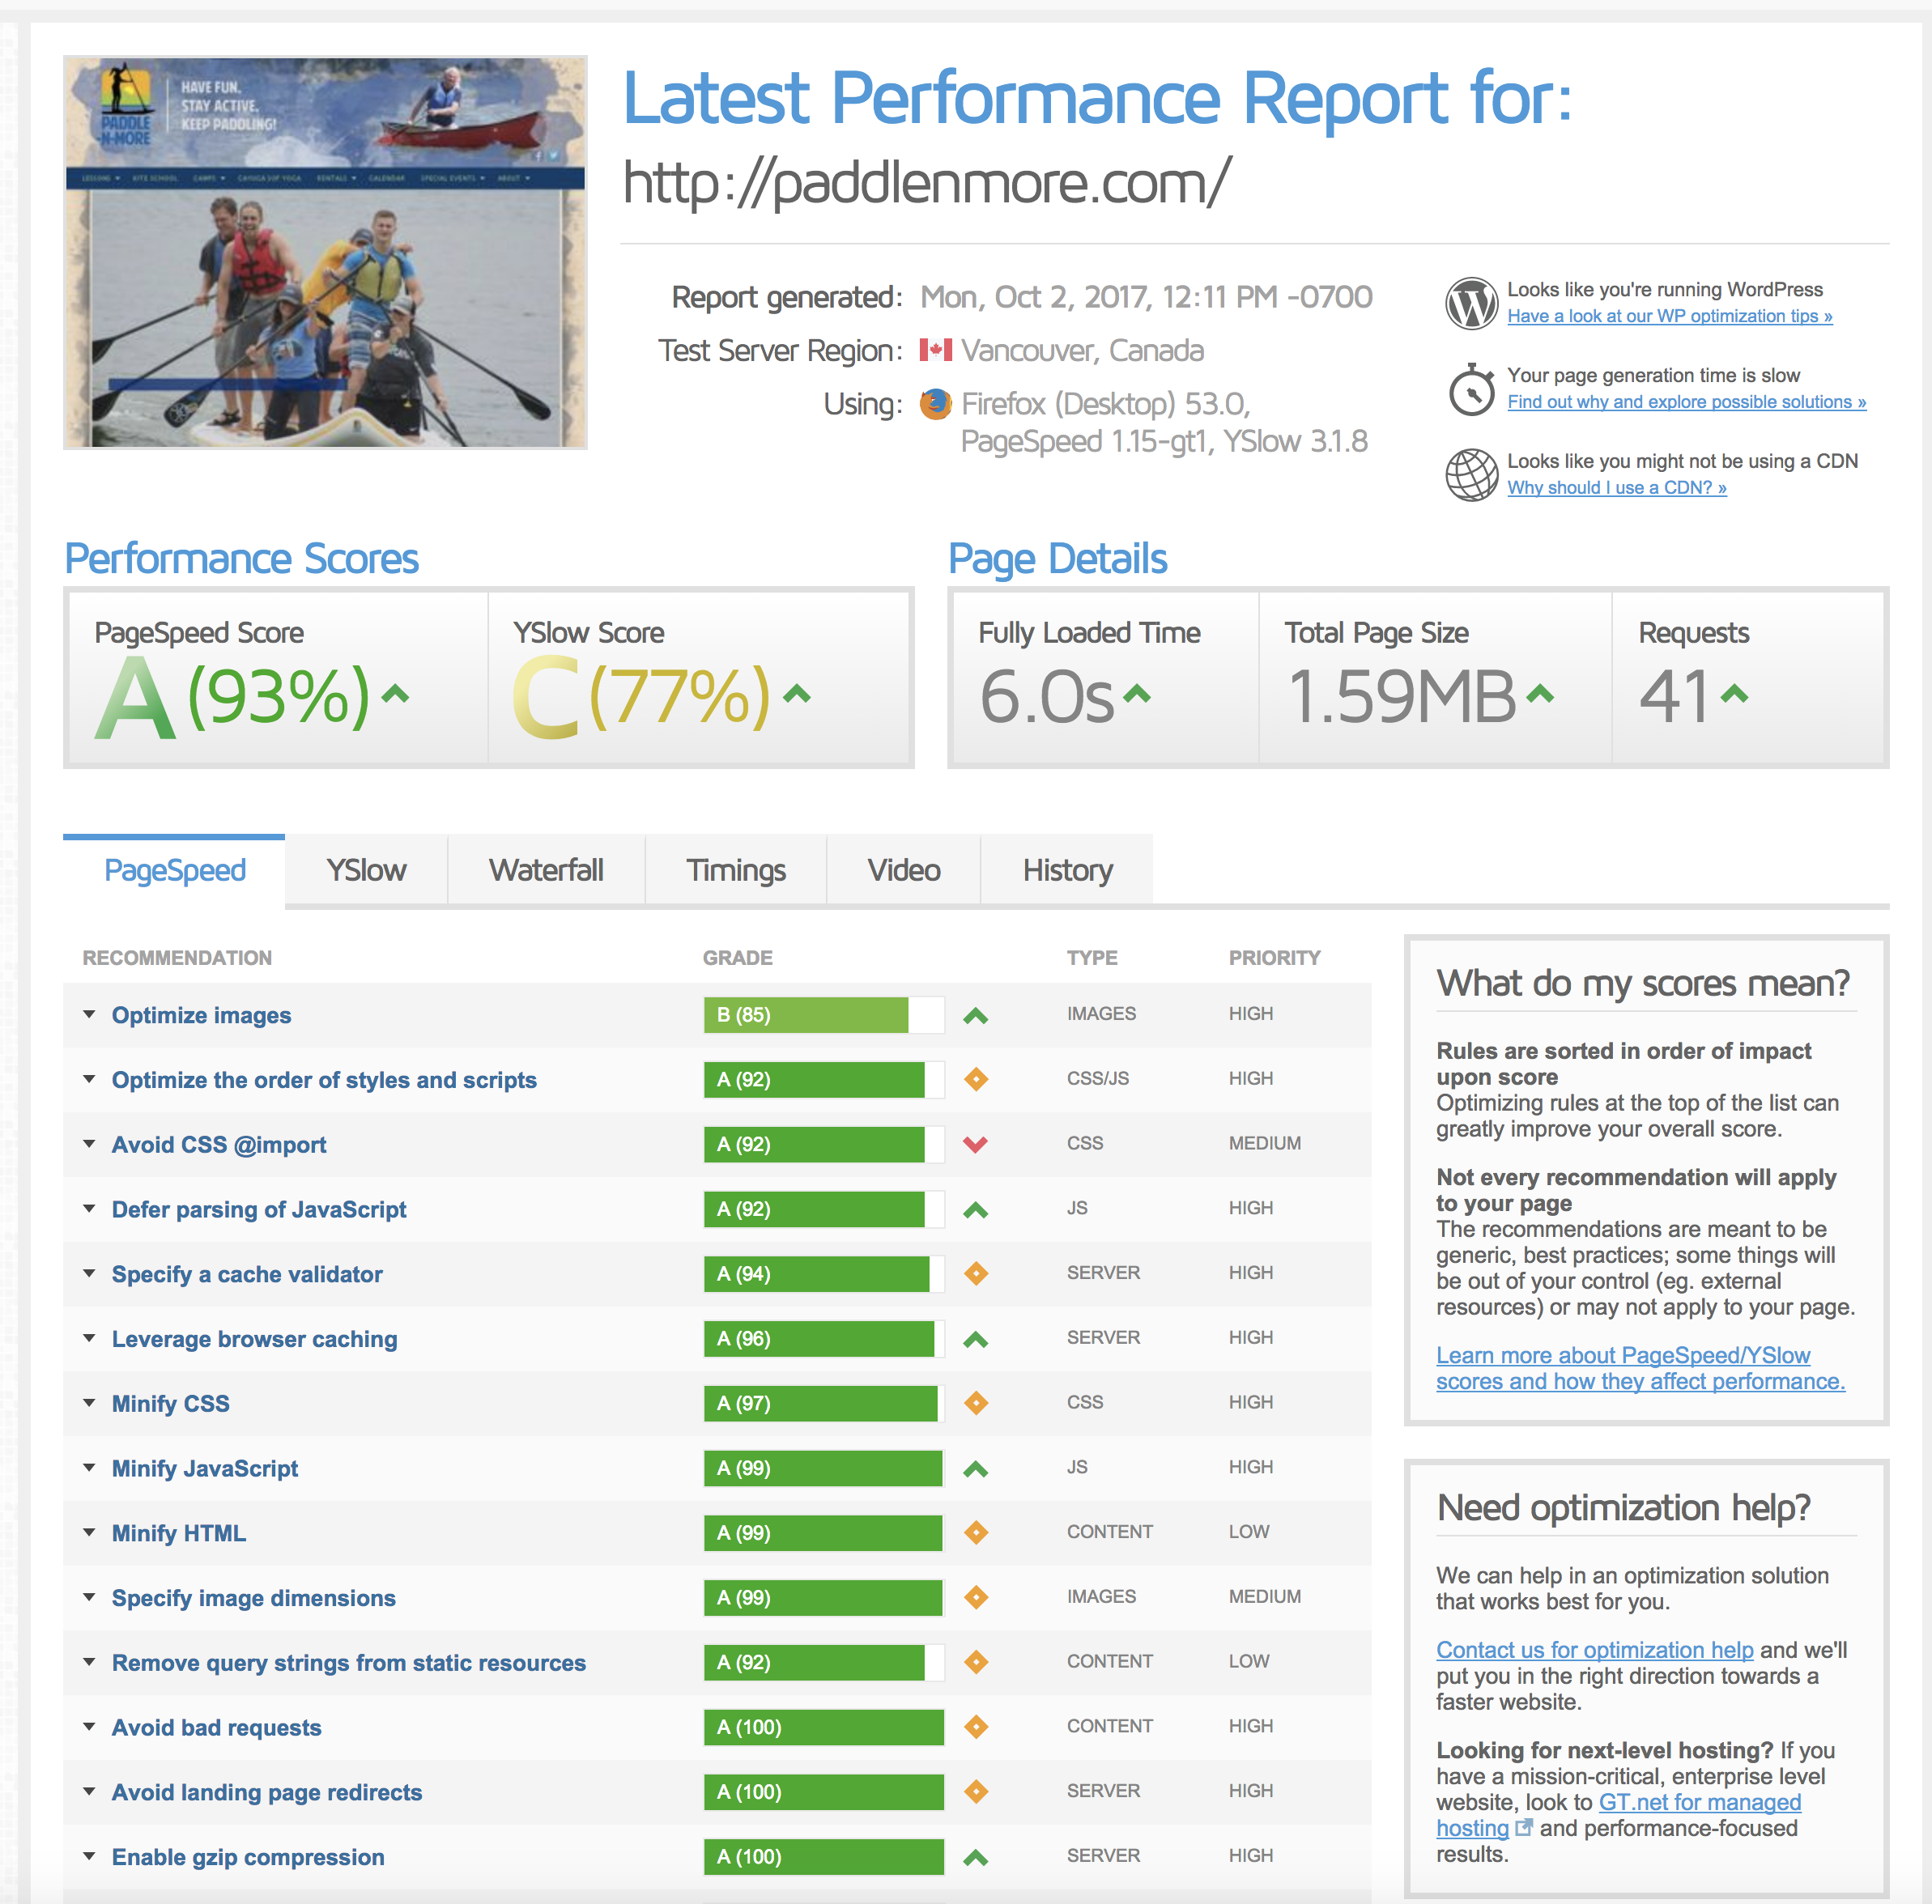Click the paddlenmore site screenshot thumbnail
Screen dimensions: 1932x1904
pos(325,252)
